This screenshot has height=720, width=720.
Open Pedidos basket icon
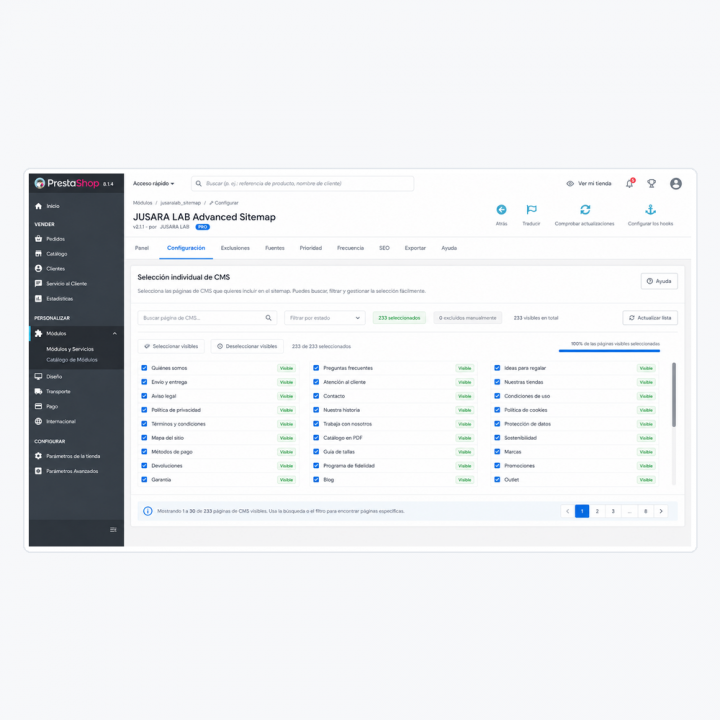(x=39, y=239)
